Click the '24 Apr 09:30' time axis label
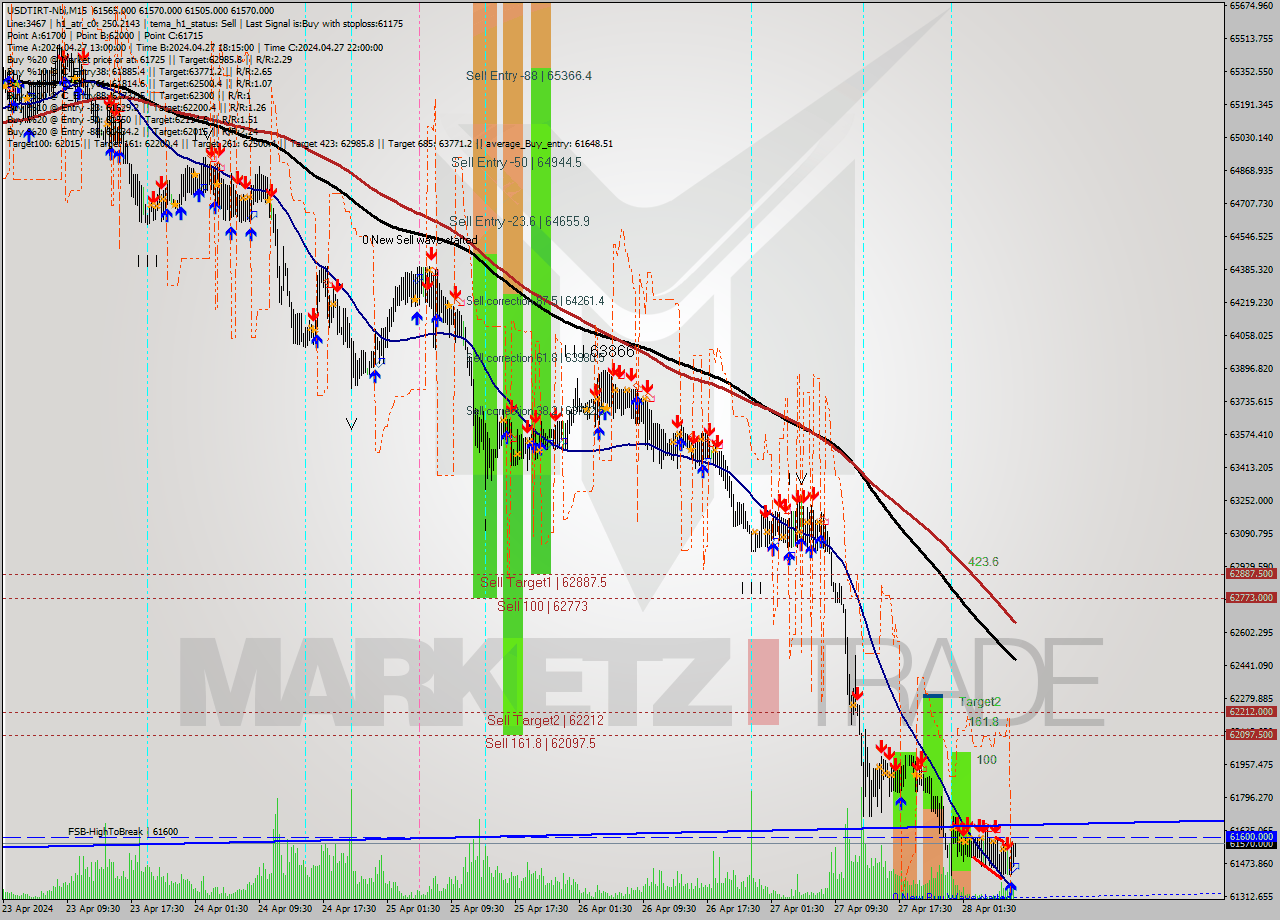This screenshot has height=920, width=1280. 285,910
